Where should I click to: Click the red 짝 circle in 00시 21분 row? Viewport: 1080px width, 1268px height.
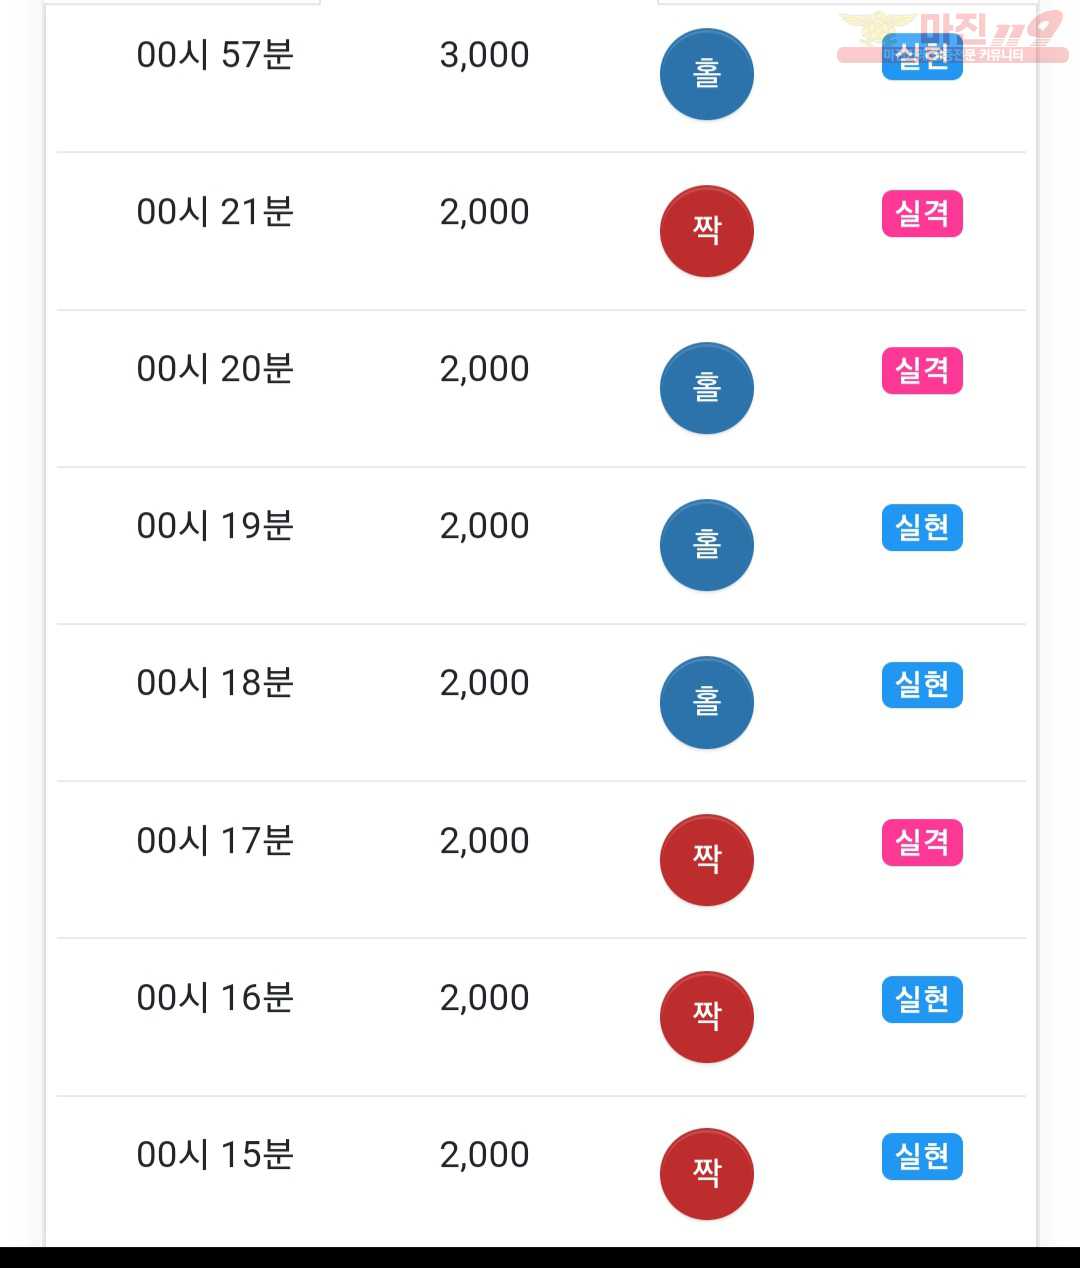click(x=706, y=231)
